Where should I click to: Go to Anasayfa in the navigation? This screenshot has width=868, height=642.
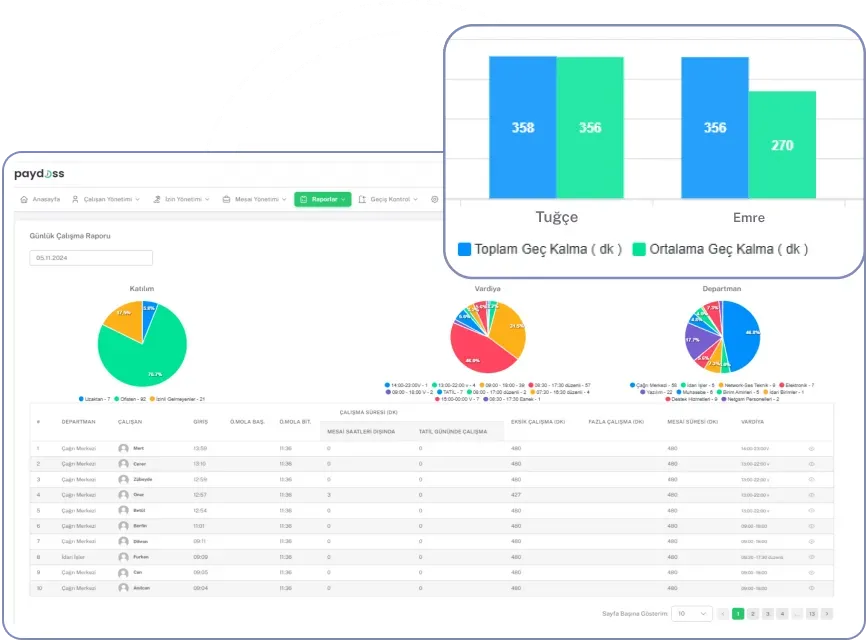click(40, 199)
